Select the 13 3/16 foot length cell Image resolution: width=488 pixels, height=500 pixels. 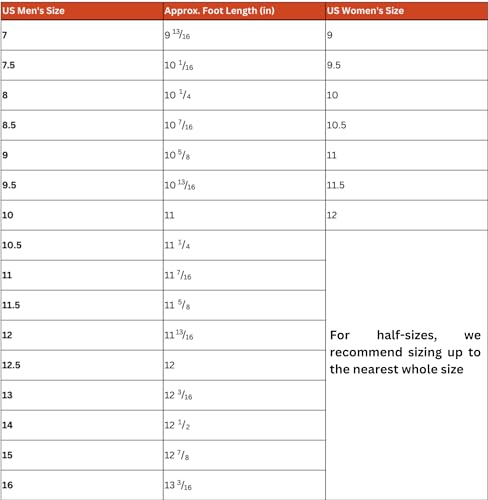point(244,485)
